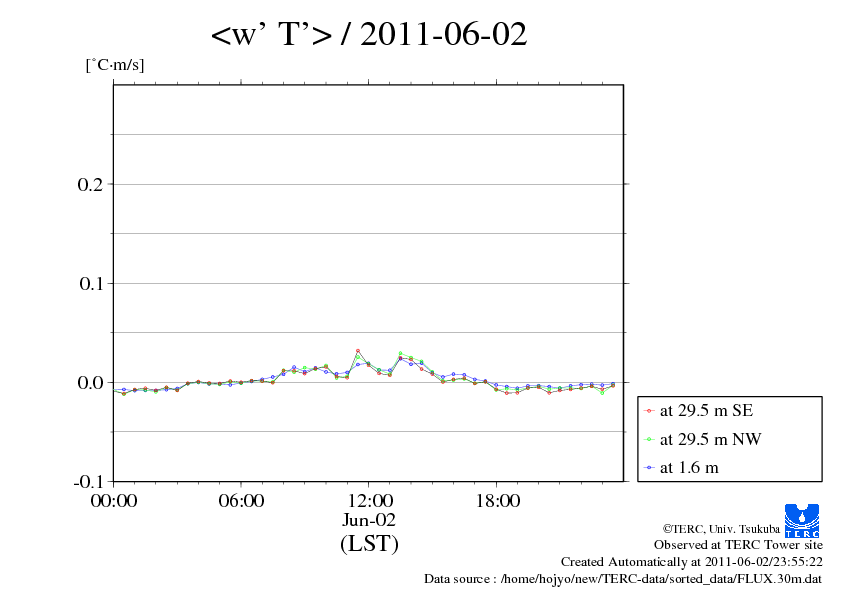Screen dimensions: 842x595
Task: Click the 0.2 y-axis tick label
Action: (x=91, y=184)
